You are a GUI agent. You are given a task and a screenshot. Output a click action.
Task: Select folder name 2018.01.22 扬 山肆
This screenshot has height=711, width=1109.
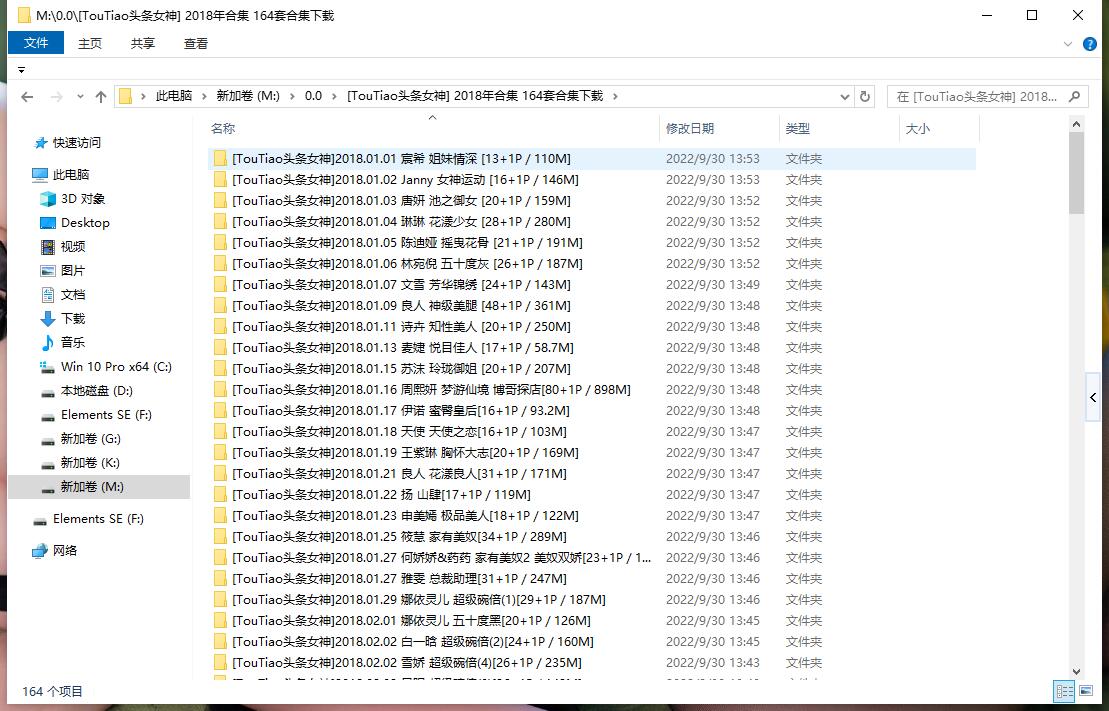click(381, 495)
